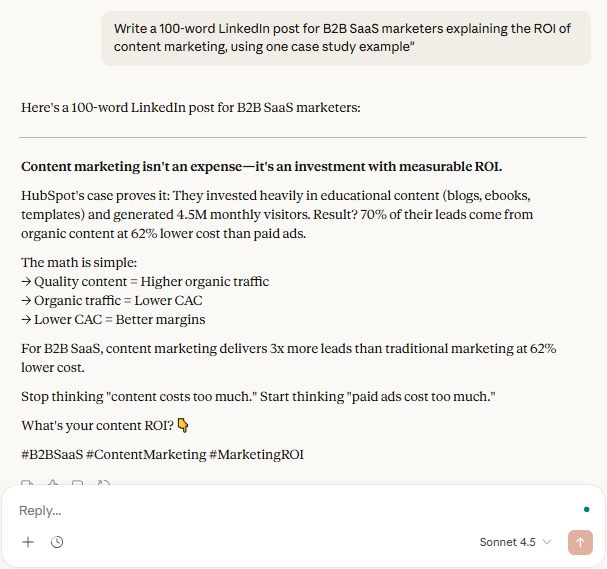
Task: Click the pointing-down hand emoji
Action: [183, 425]
